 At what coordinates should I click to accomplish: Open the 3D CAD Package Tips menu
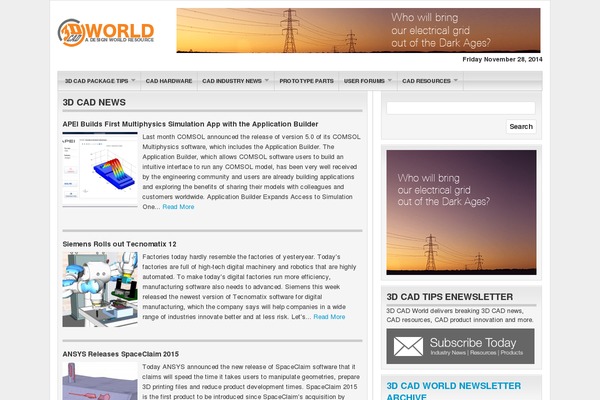(x=96, y=81)
